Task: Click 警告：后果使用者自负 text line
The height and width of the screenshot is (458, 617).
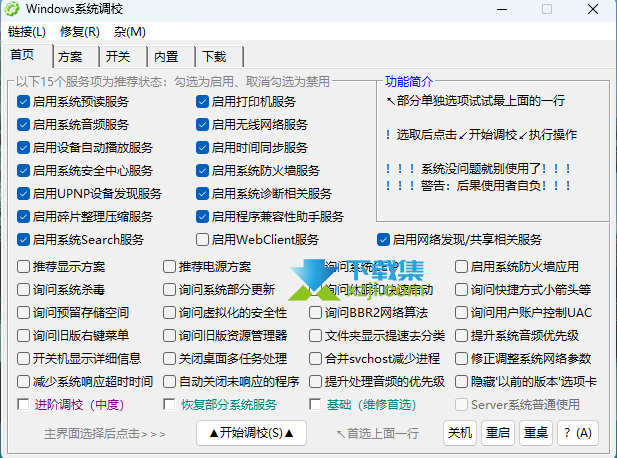Action: tap(478, 185)
